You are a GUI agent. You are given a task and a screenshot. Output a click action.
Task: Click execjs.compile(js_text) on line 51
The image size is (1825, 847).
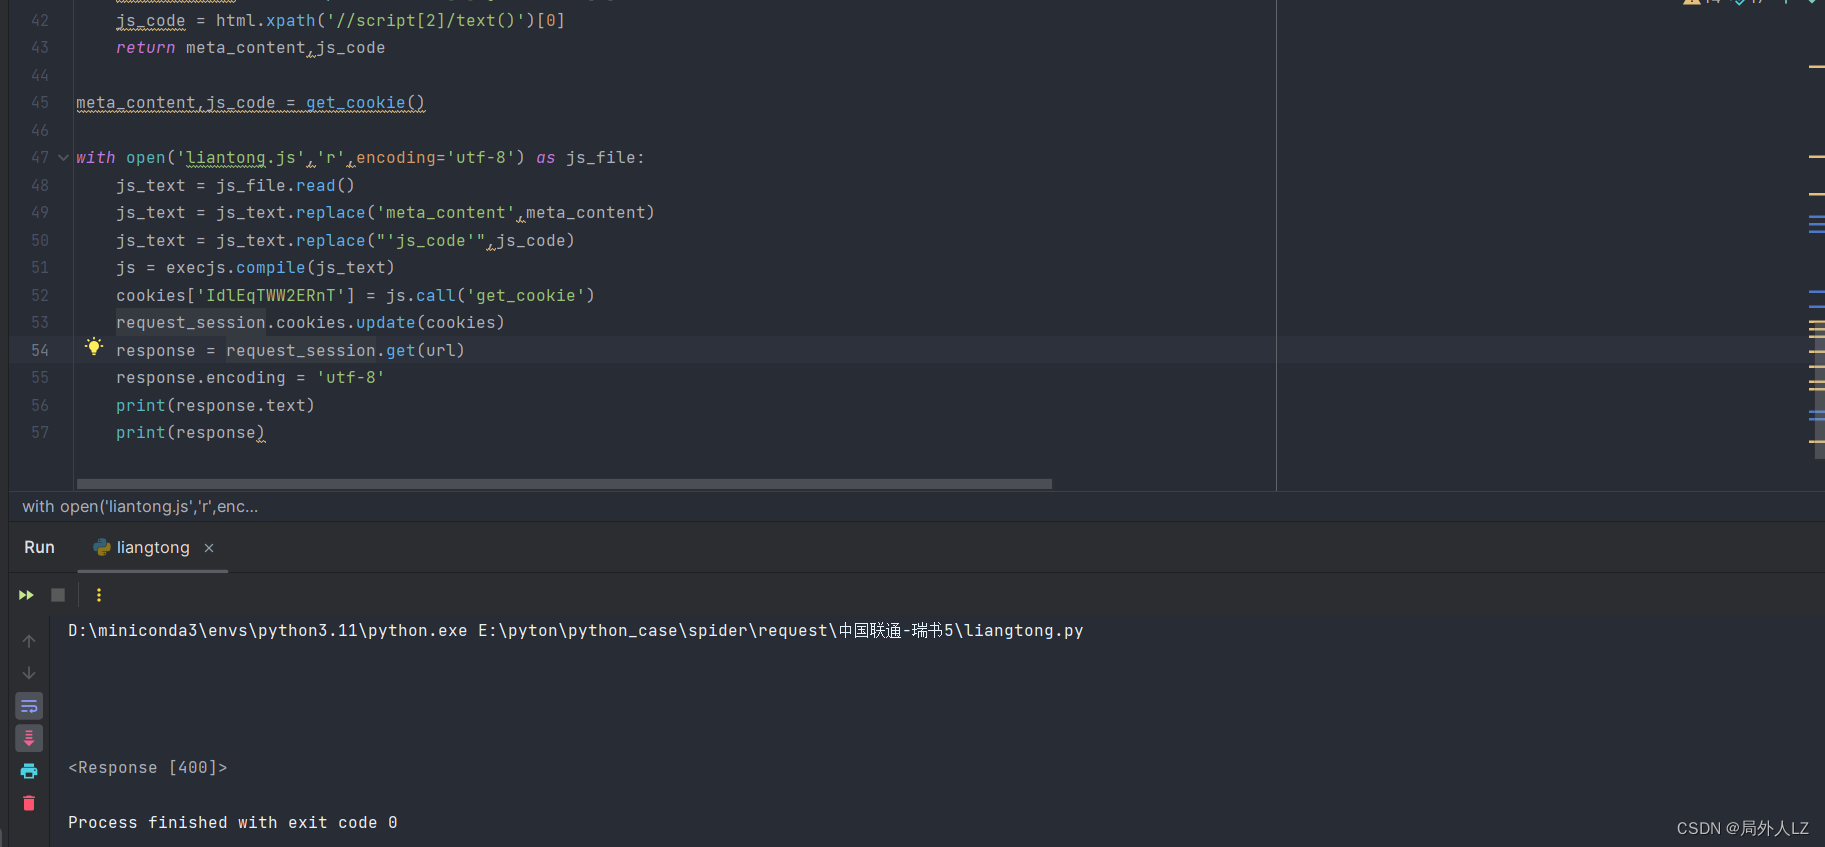[280, 268]
